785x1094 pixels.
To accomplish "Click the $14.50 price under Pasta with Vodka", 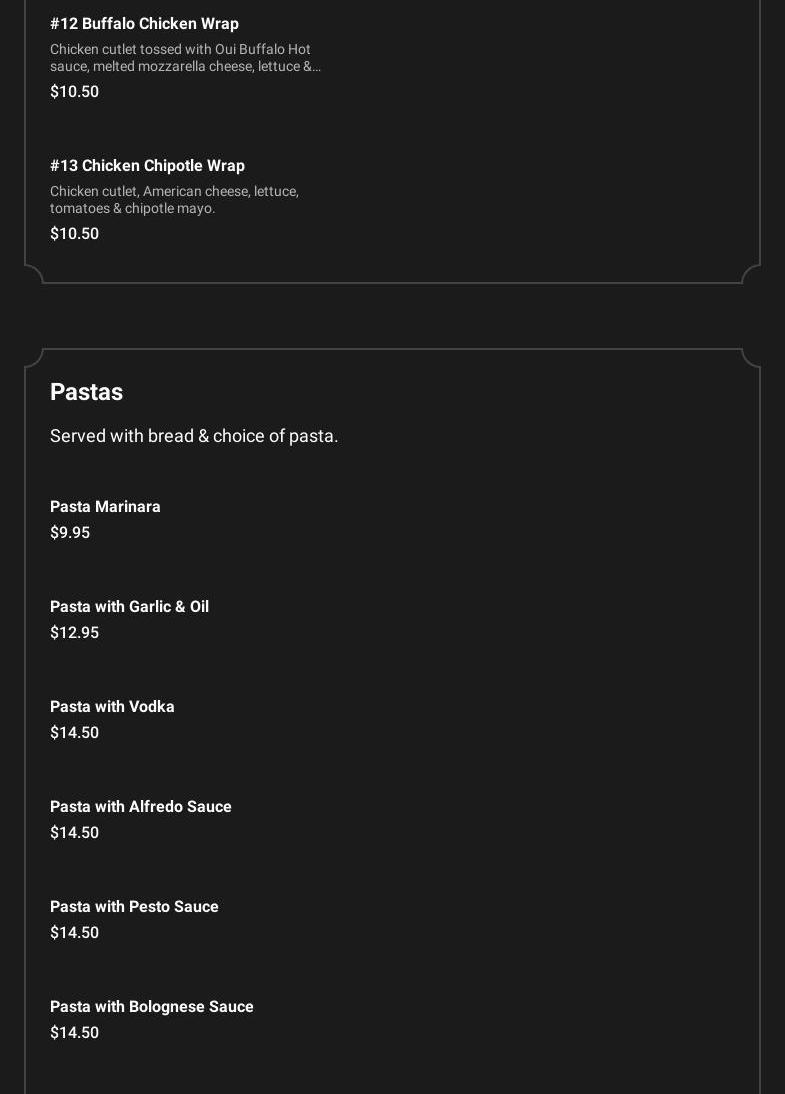I will coord(74,733).
